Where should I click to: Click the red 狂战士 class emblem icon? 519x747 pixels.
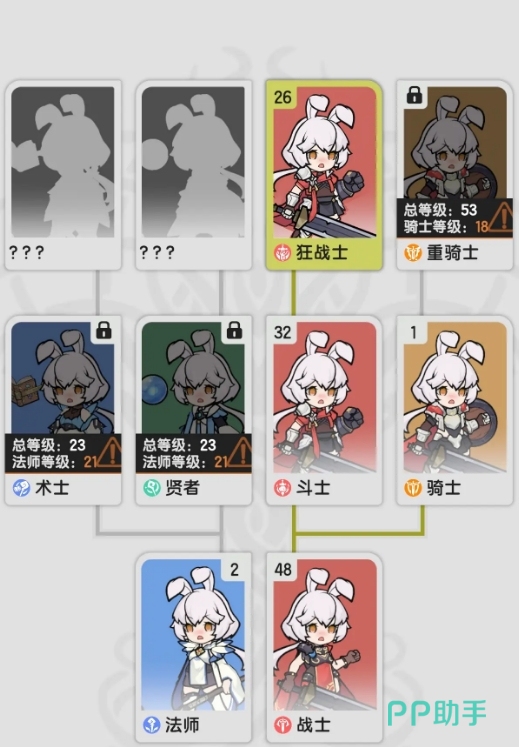tap(283, 252)
